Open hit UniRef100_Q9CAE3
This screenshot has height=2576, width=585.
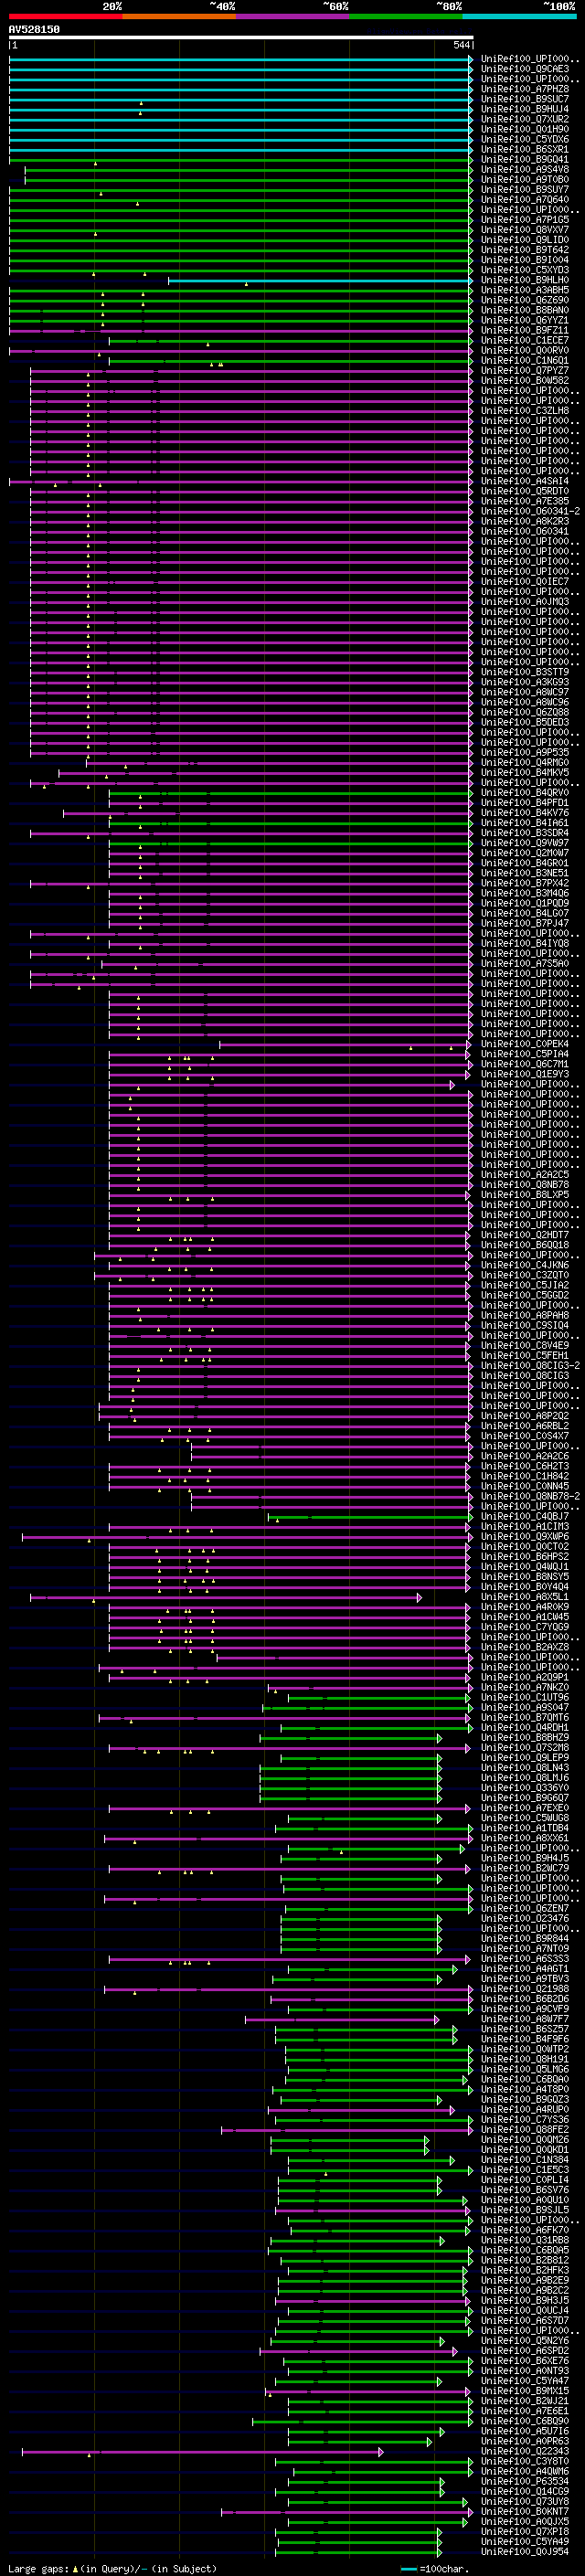coord(525,69)
